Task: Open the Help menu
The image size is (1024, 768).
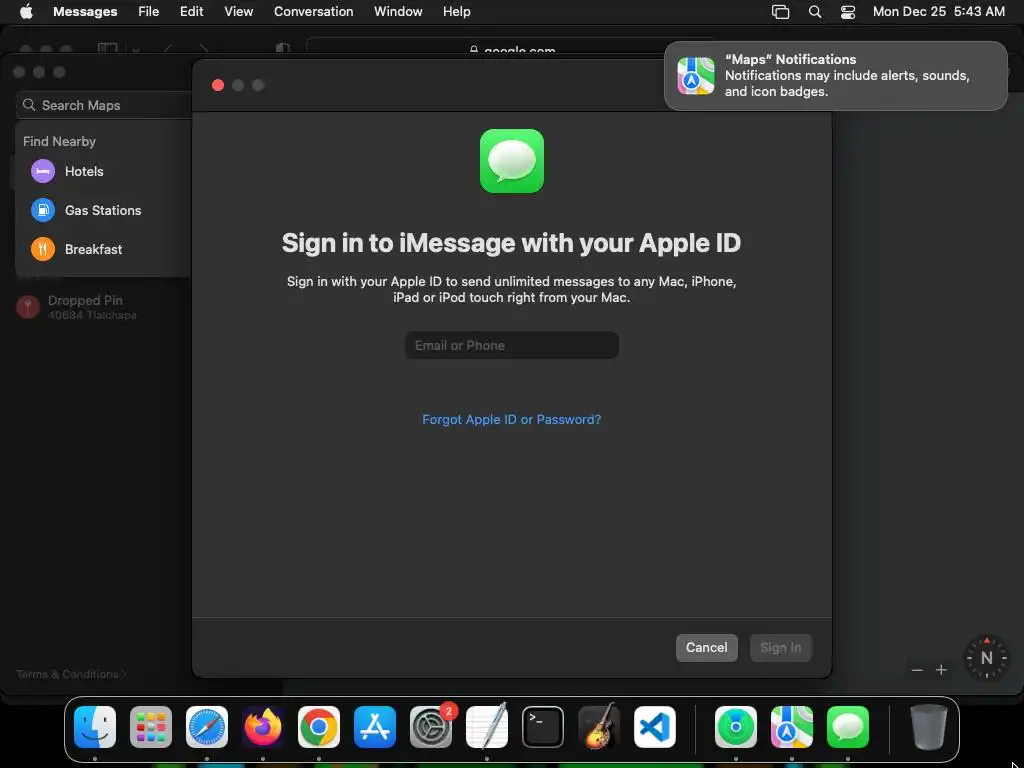Action: coord(456,12)
